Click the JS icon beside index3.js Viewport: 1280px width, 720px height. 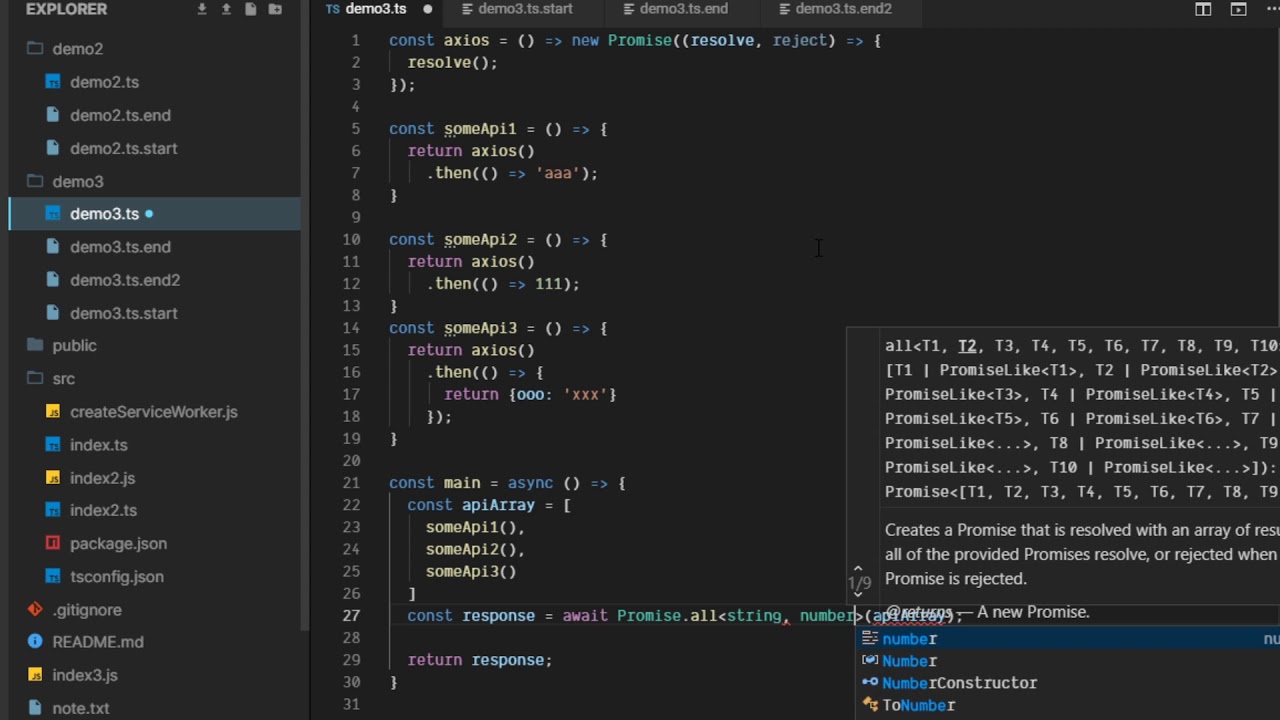(x=35, y=675)
